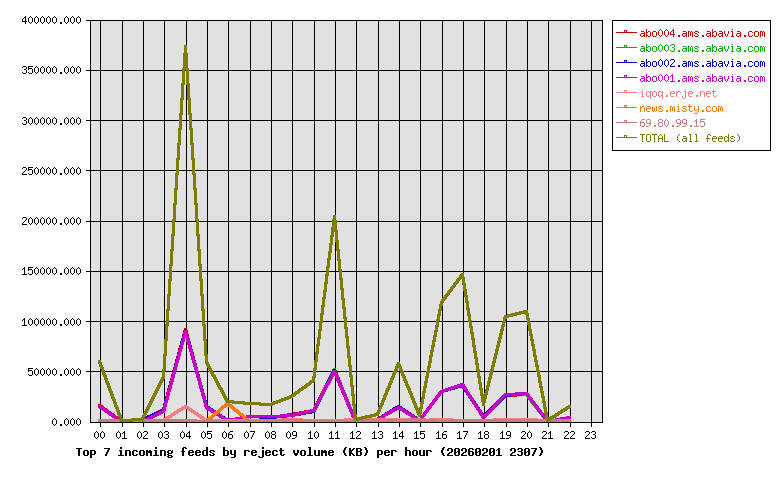This screenshot has width=780, height=480.
Task: Click the 100000.000 y-axis label
Action: point(51,322)
